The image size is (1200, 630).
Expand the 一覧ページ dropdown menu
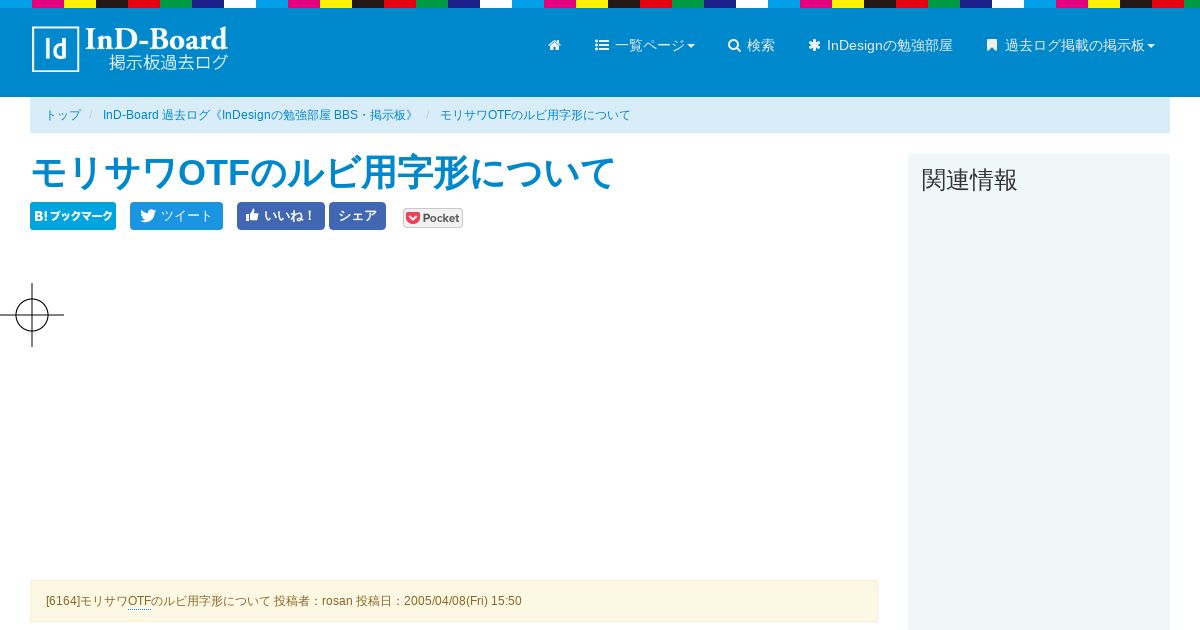pos(645,46)
